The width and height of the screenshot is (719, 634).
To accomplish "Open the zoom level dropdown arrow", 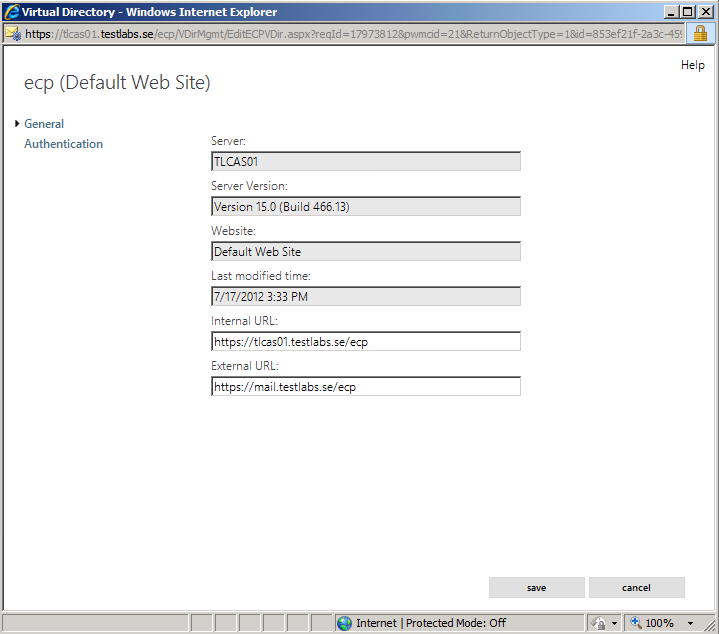I will [690, 623].
